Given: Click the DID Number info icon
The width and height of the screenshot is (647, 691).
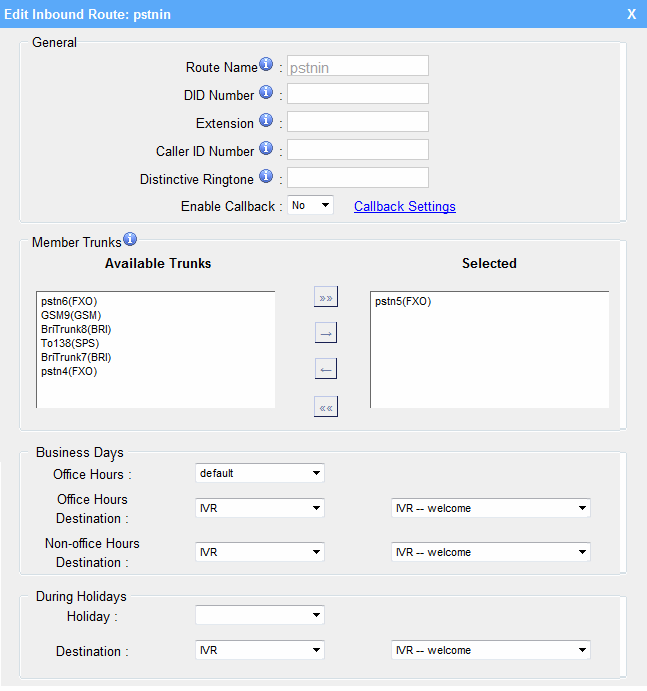Looking at the screenshot, I should point(266,93).
